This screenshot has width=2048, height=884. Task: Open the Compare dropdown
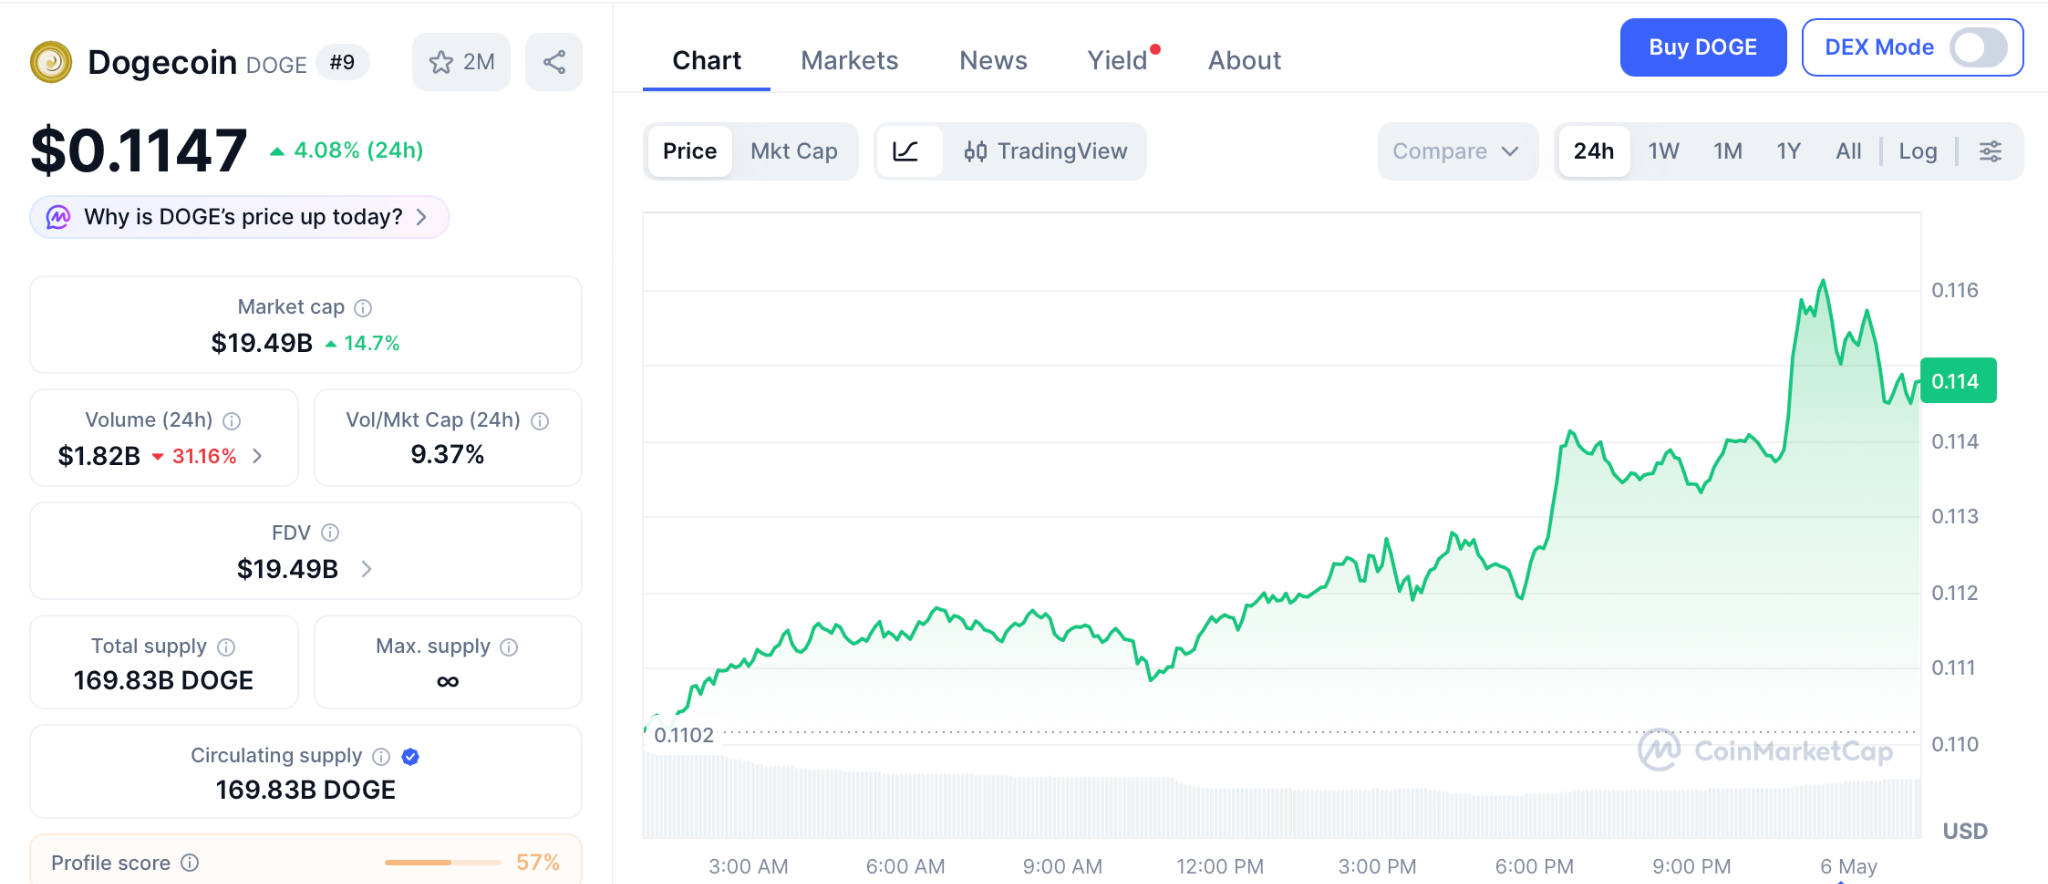(x=1456, y=151)
